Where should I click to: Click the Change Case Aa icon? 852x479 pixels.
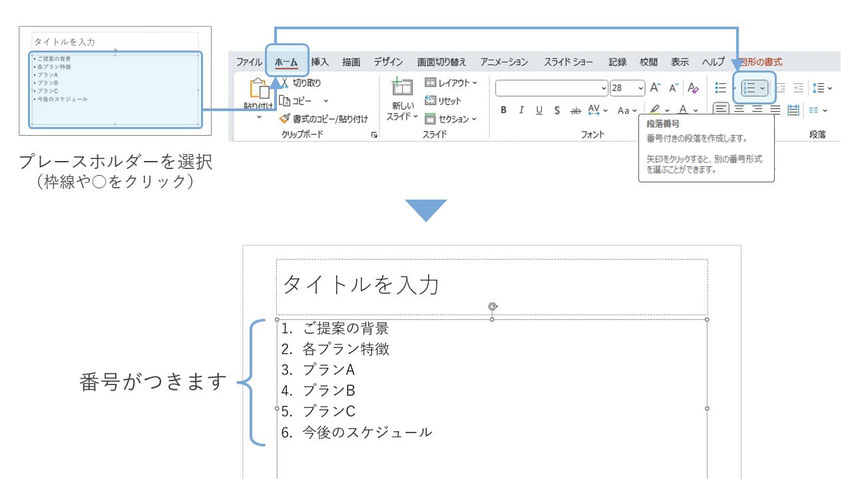pos(623,110)
